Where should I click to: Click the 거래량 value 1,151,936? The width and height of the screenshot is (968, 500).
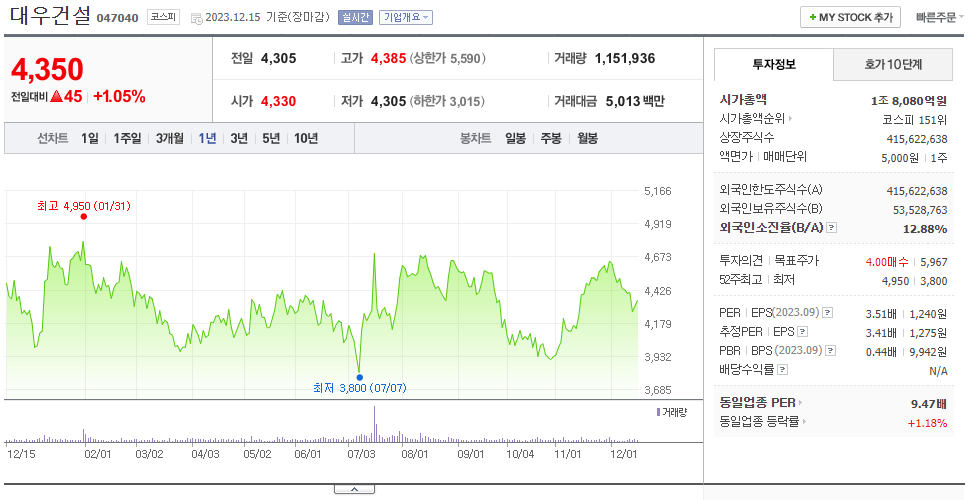point(625,59)
